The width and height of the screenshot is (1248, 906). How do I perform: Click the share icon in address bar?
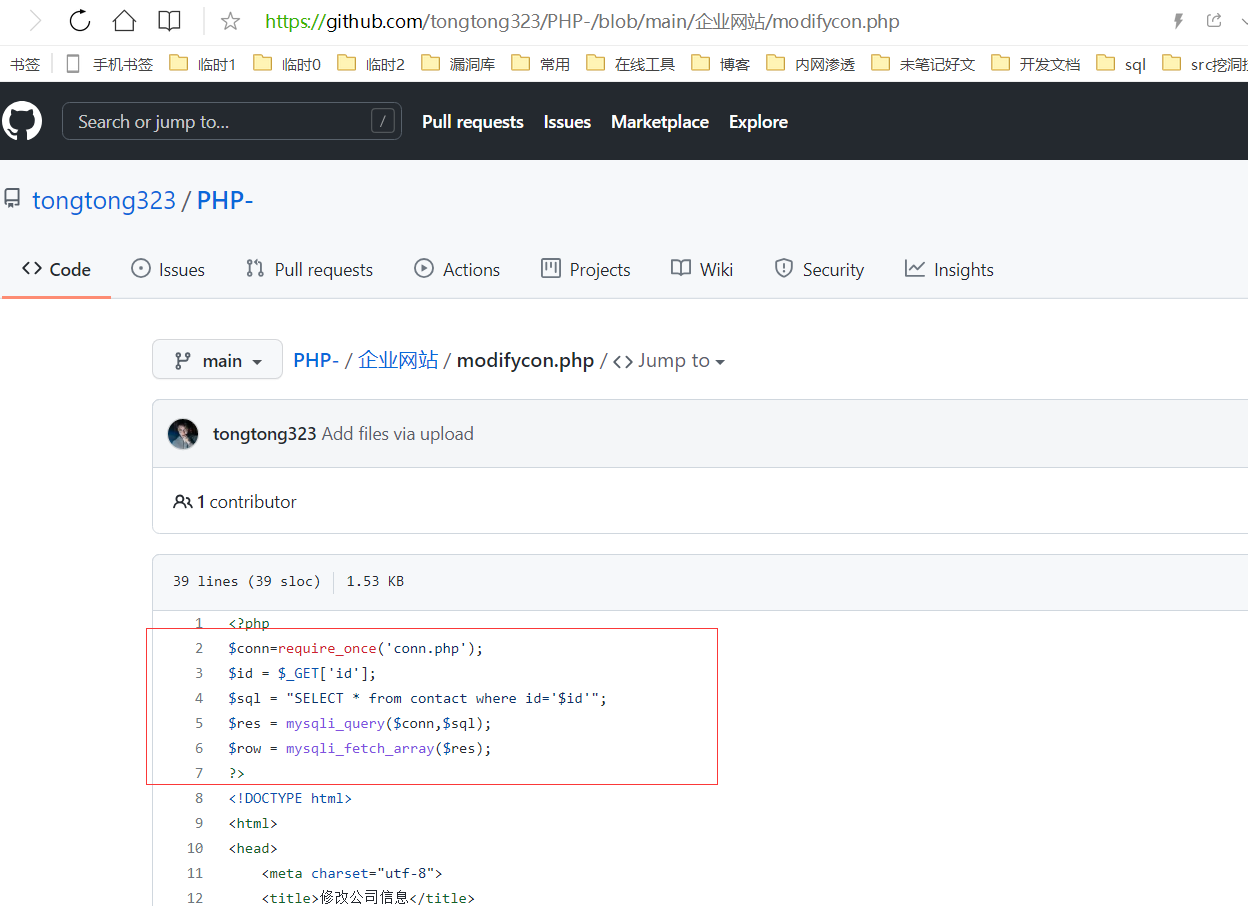pos(1214,21)
